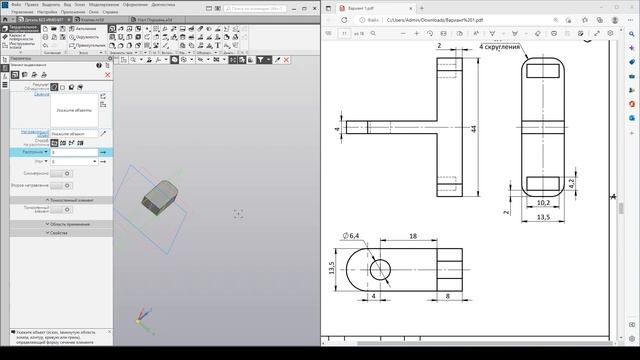Select third Результат option icon
Screen dimensions: 640x360
point(71,87)
